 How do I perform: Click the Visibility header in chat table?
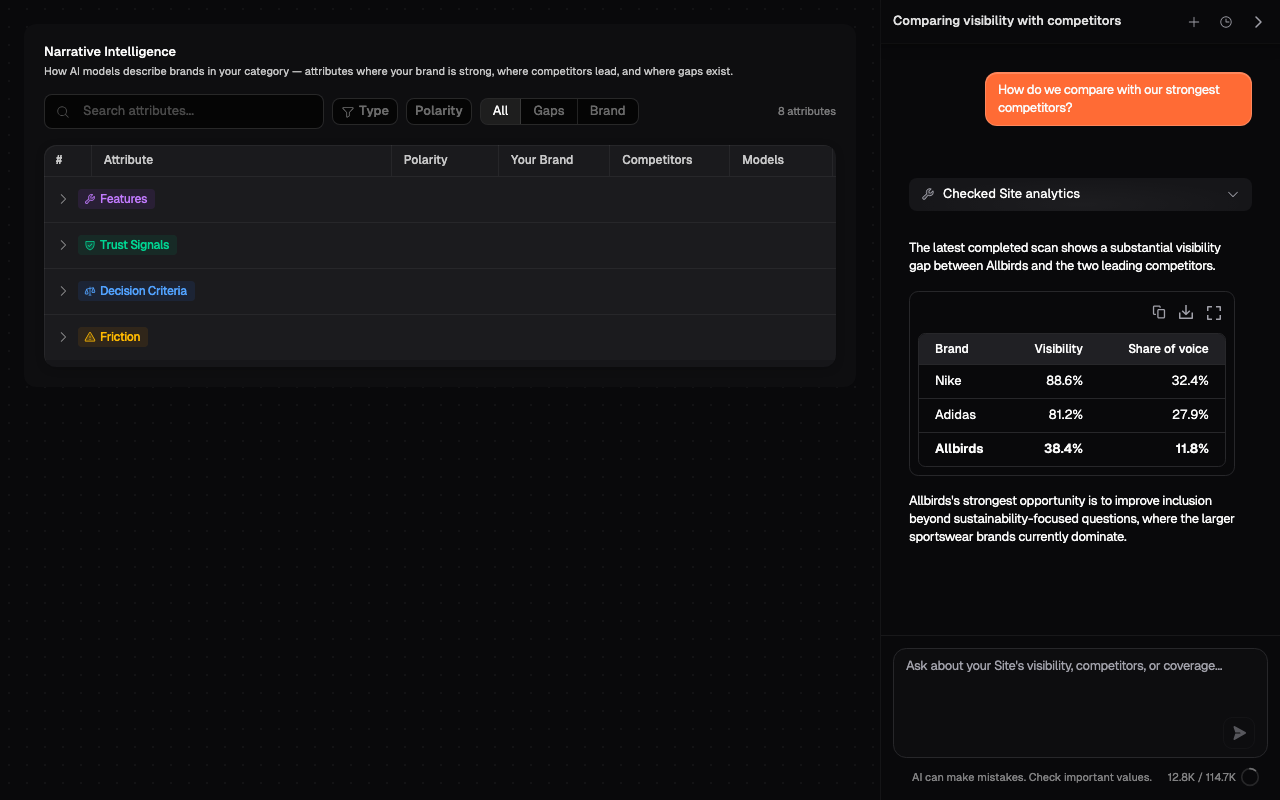(x=1058, y=349)
